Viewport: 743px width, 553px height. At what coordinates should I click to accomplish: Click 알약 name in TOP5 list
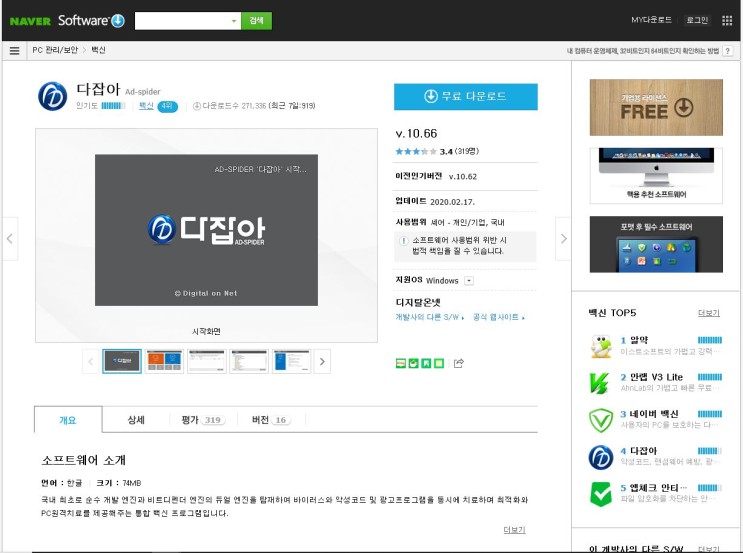pos(639,340)
